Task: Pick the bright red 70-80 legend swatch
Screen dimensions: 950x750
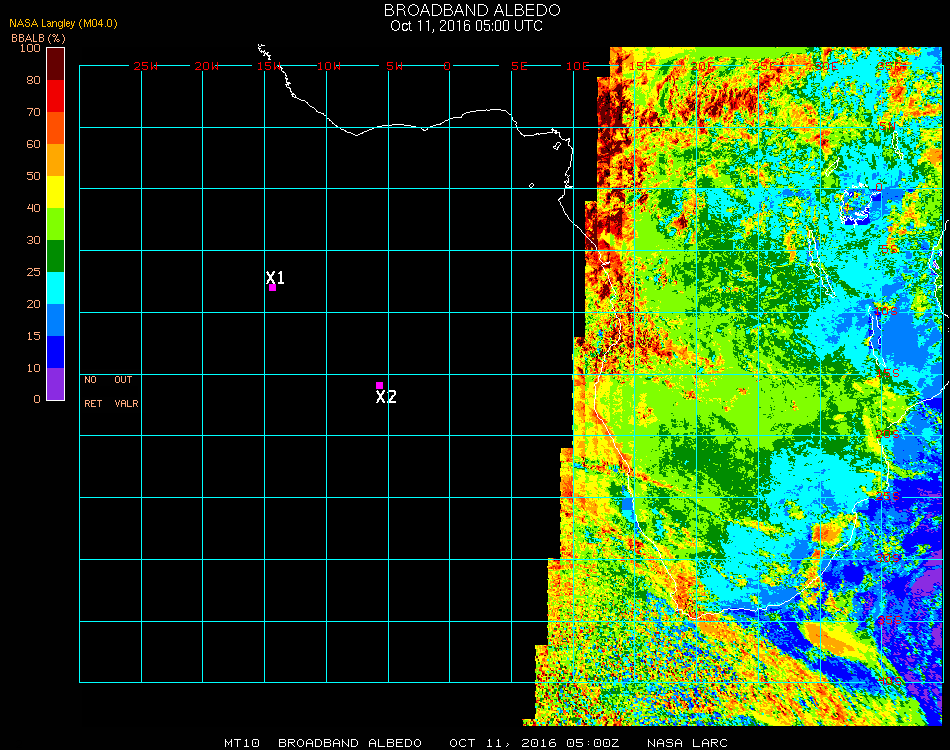Action: point(56,96)
